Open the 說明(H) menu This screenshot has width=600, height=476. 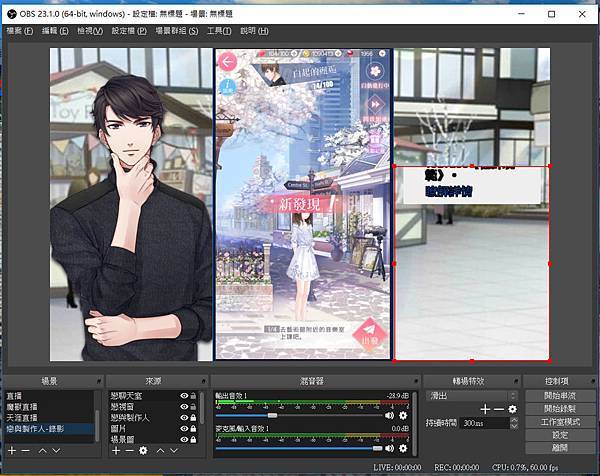[x=254, y=31]
